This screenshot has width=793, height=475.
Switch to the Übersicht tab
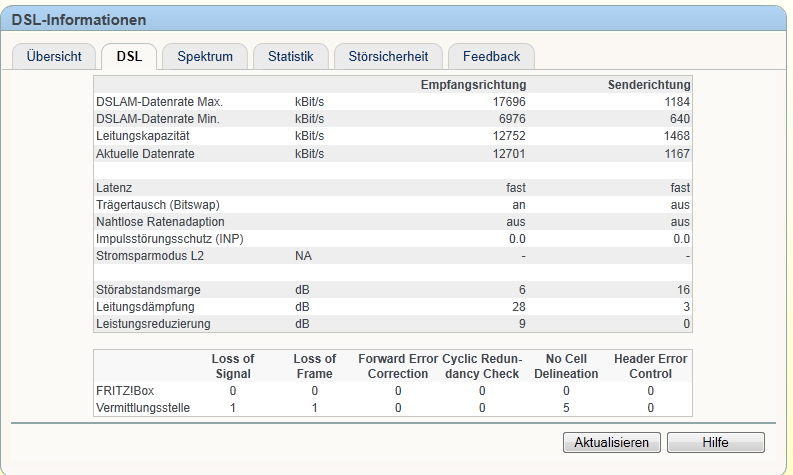(x=54, y=56)
